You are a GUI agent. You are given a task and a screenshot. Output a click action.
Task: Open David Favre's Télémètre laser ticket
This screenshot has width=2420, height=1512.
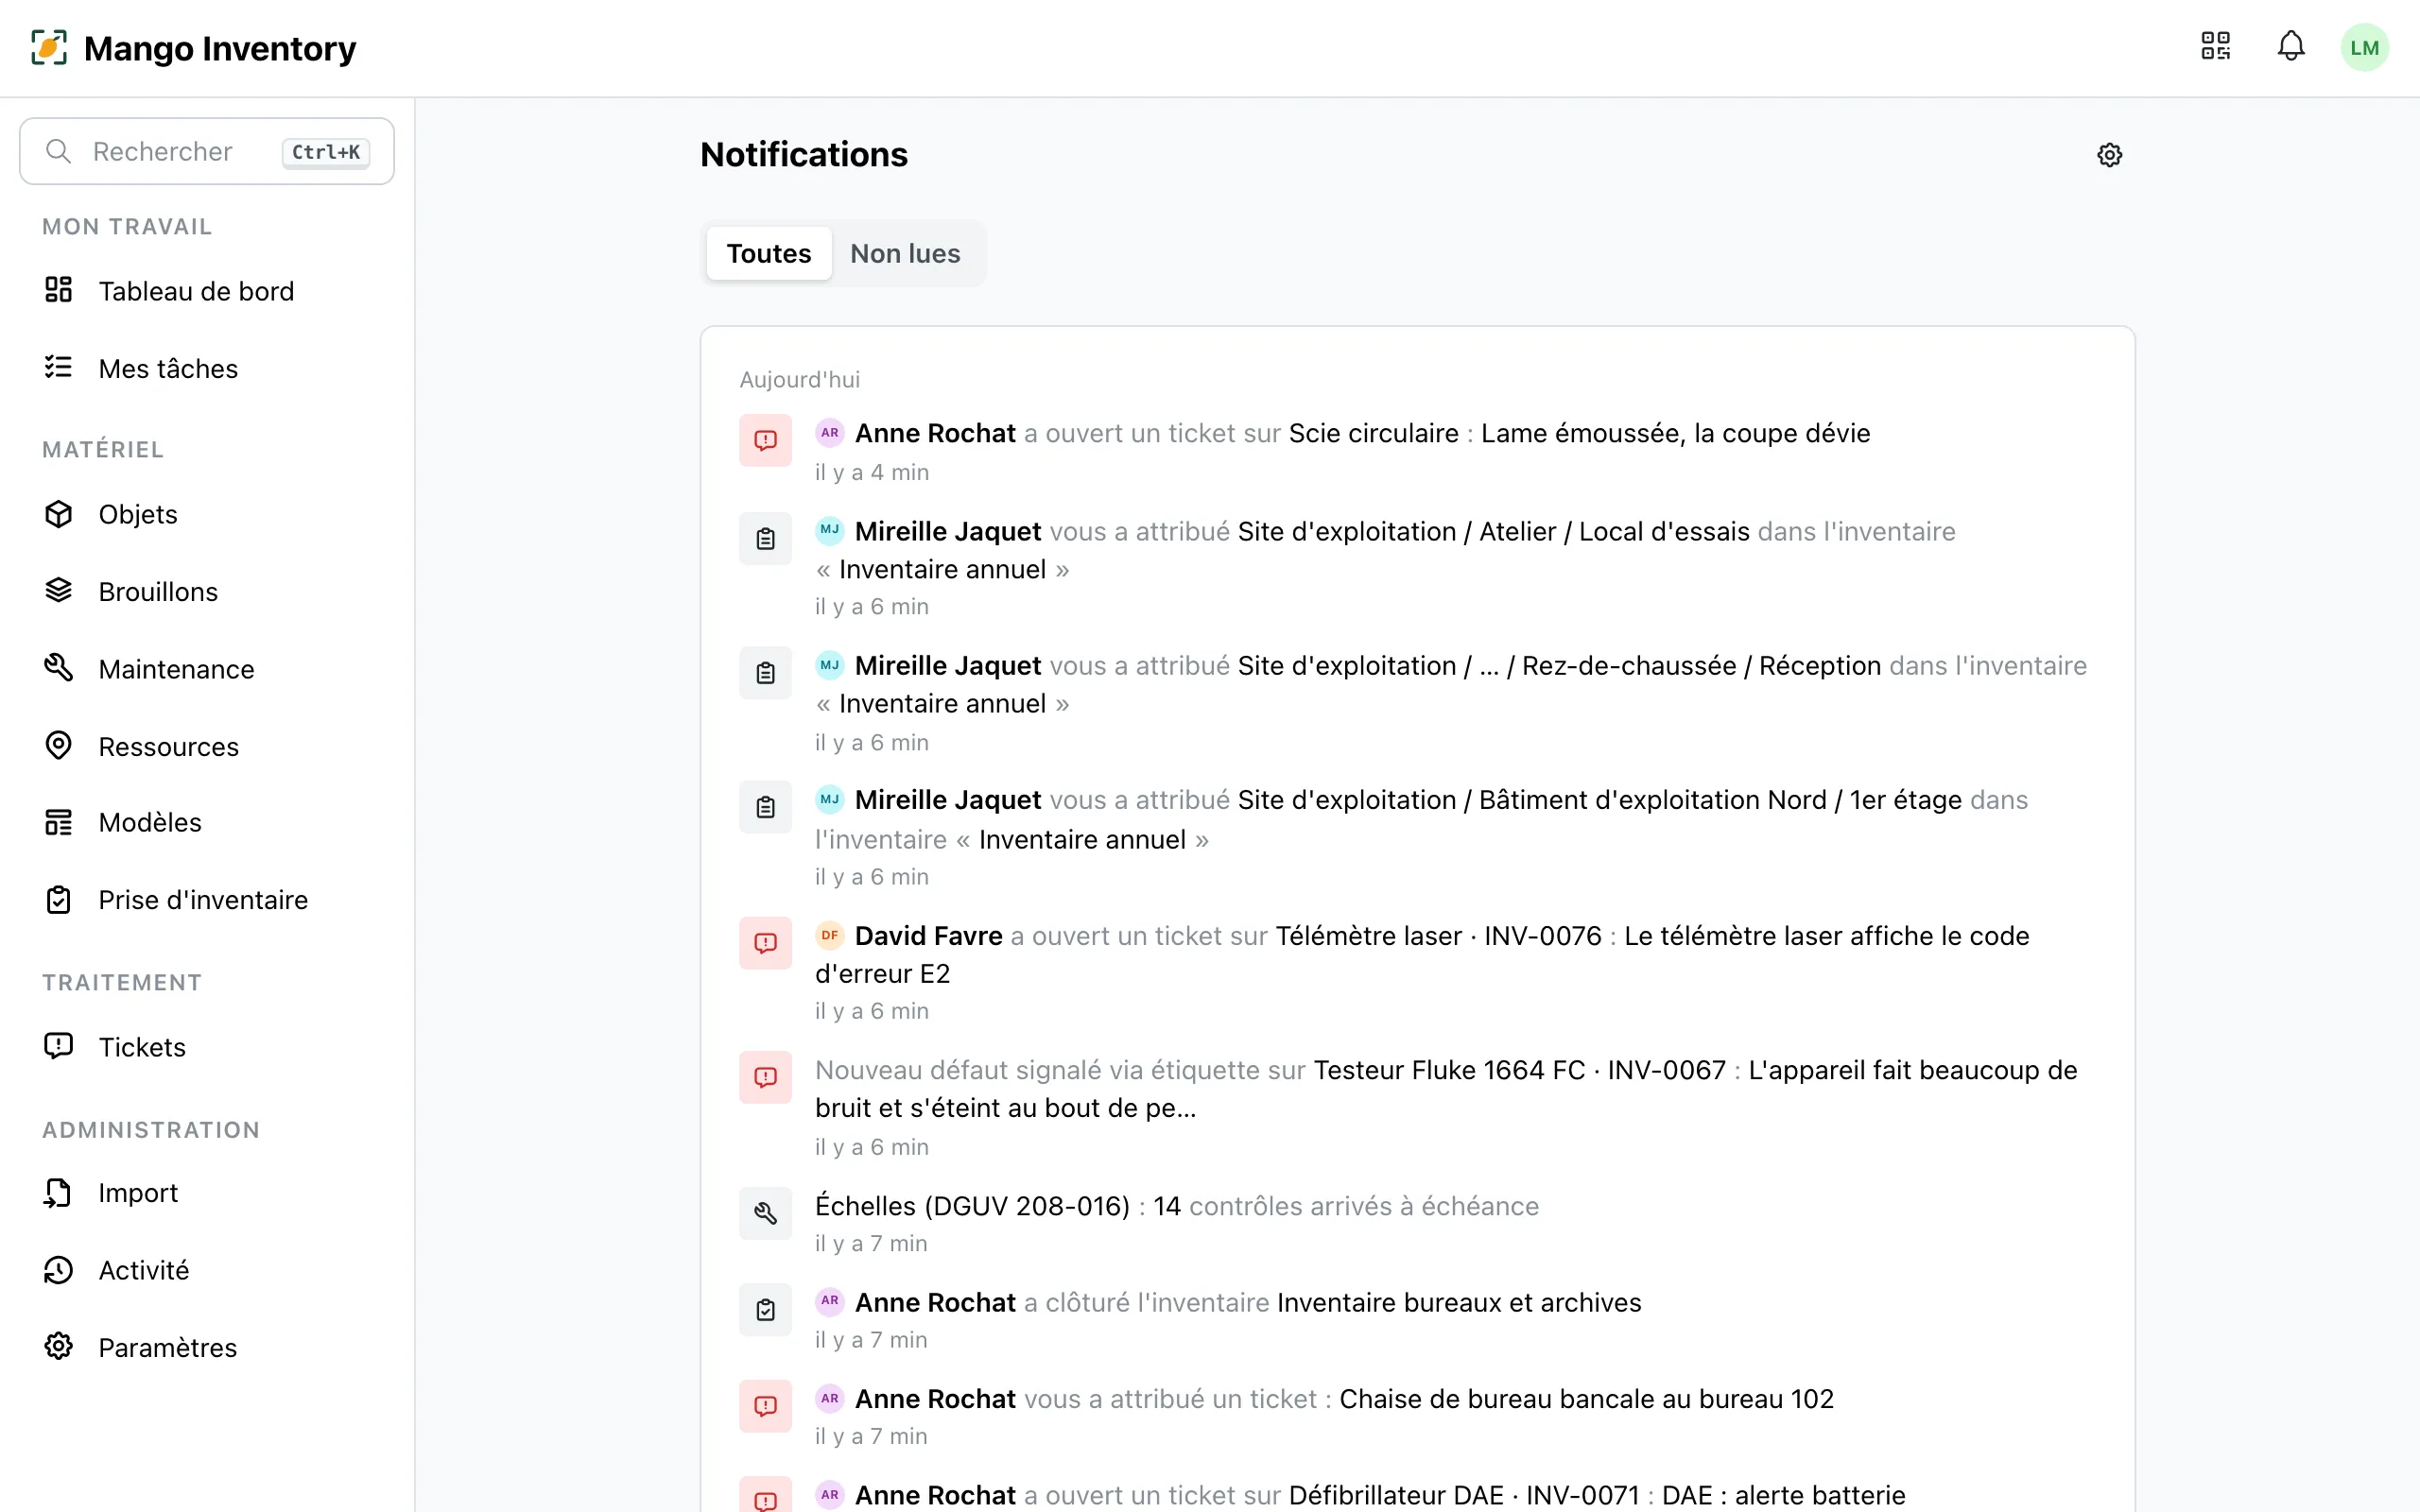[1417, 972]
